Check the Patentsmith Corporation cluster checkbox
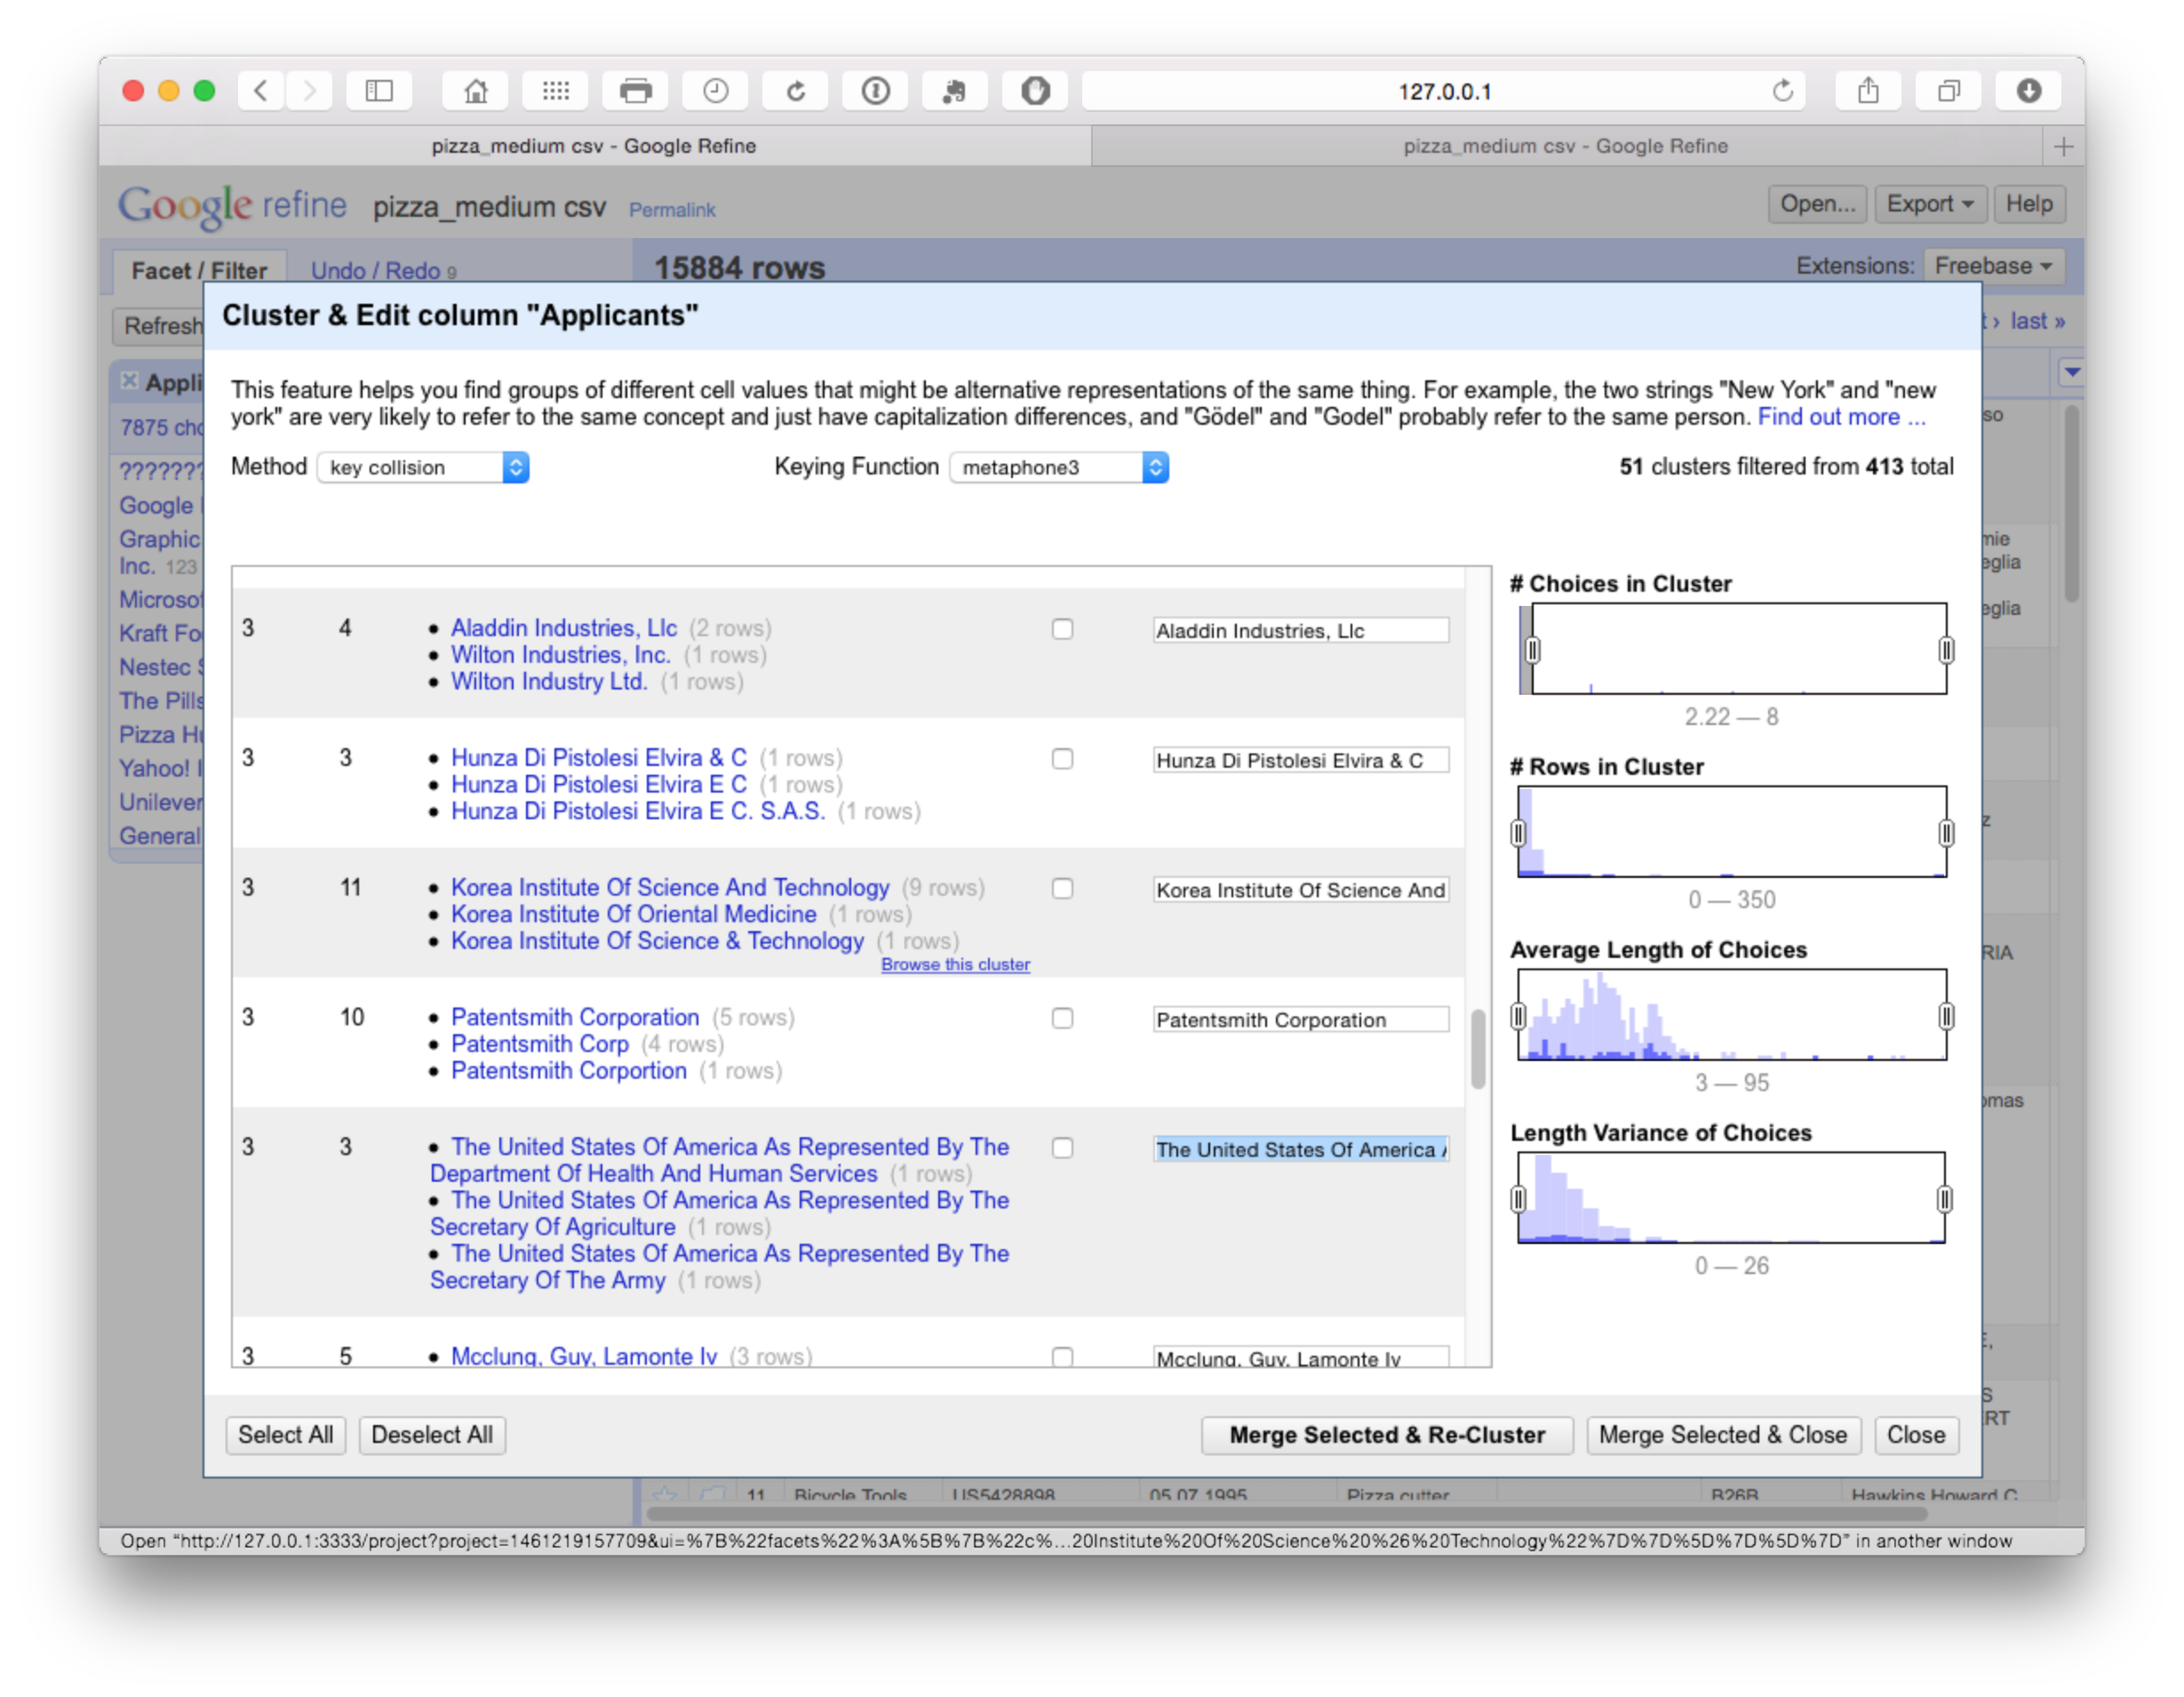This screenshot has height=1697, width=2184. pos(1062,1018)
